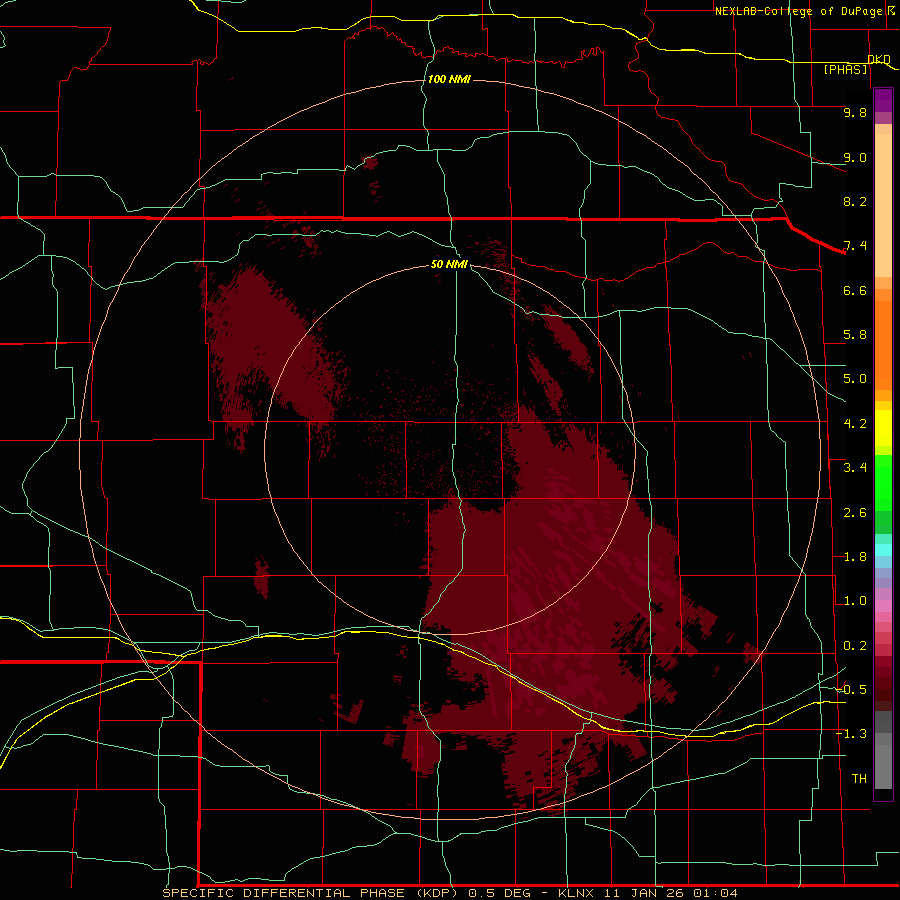Click the 4.2 value on the color scale

pyautogui.click(x=855, y=424)
